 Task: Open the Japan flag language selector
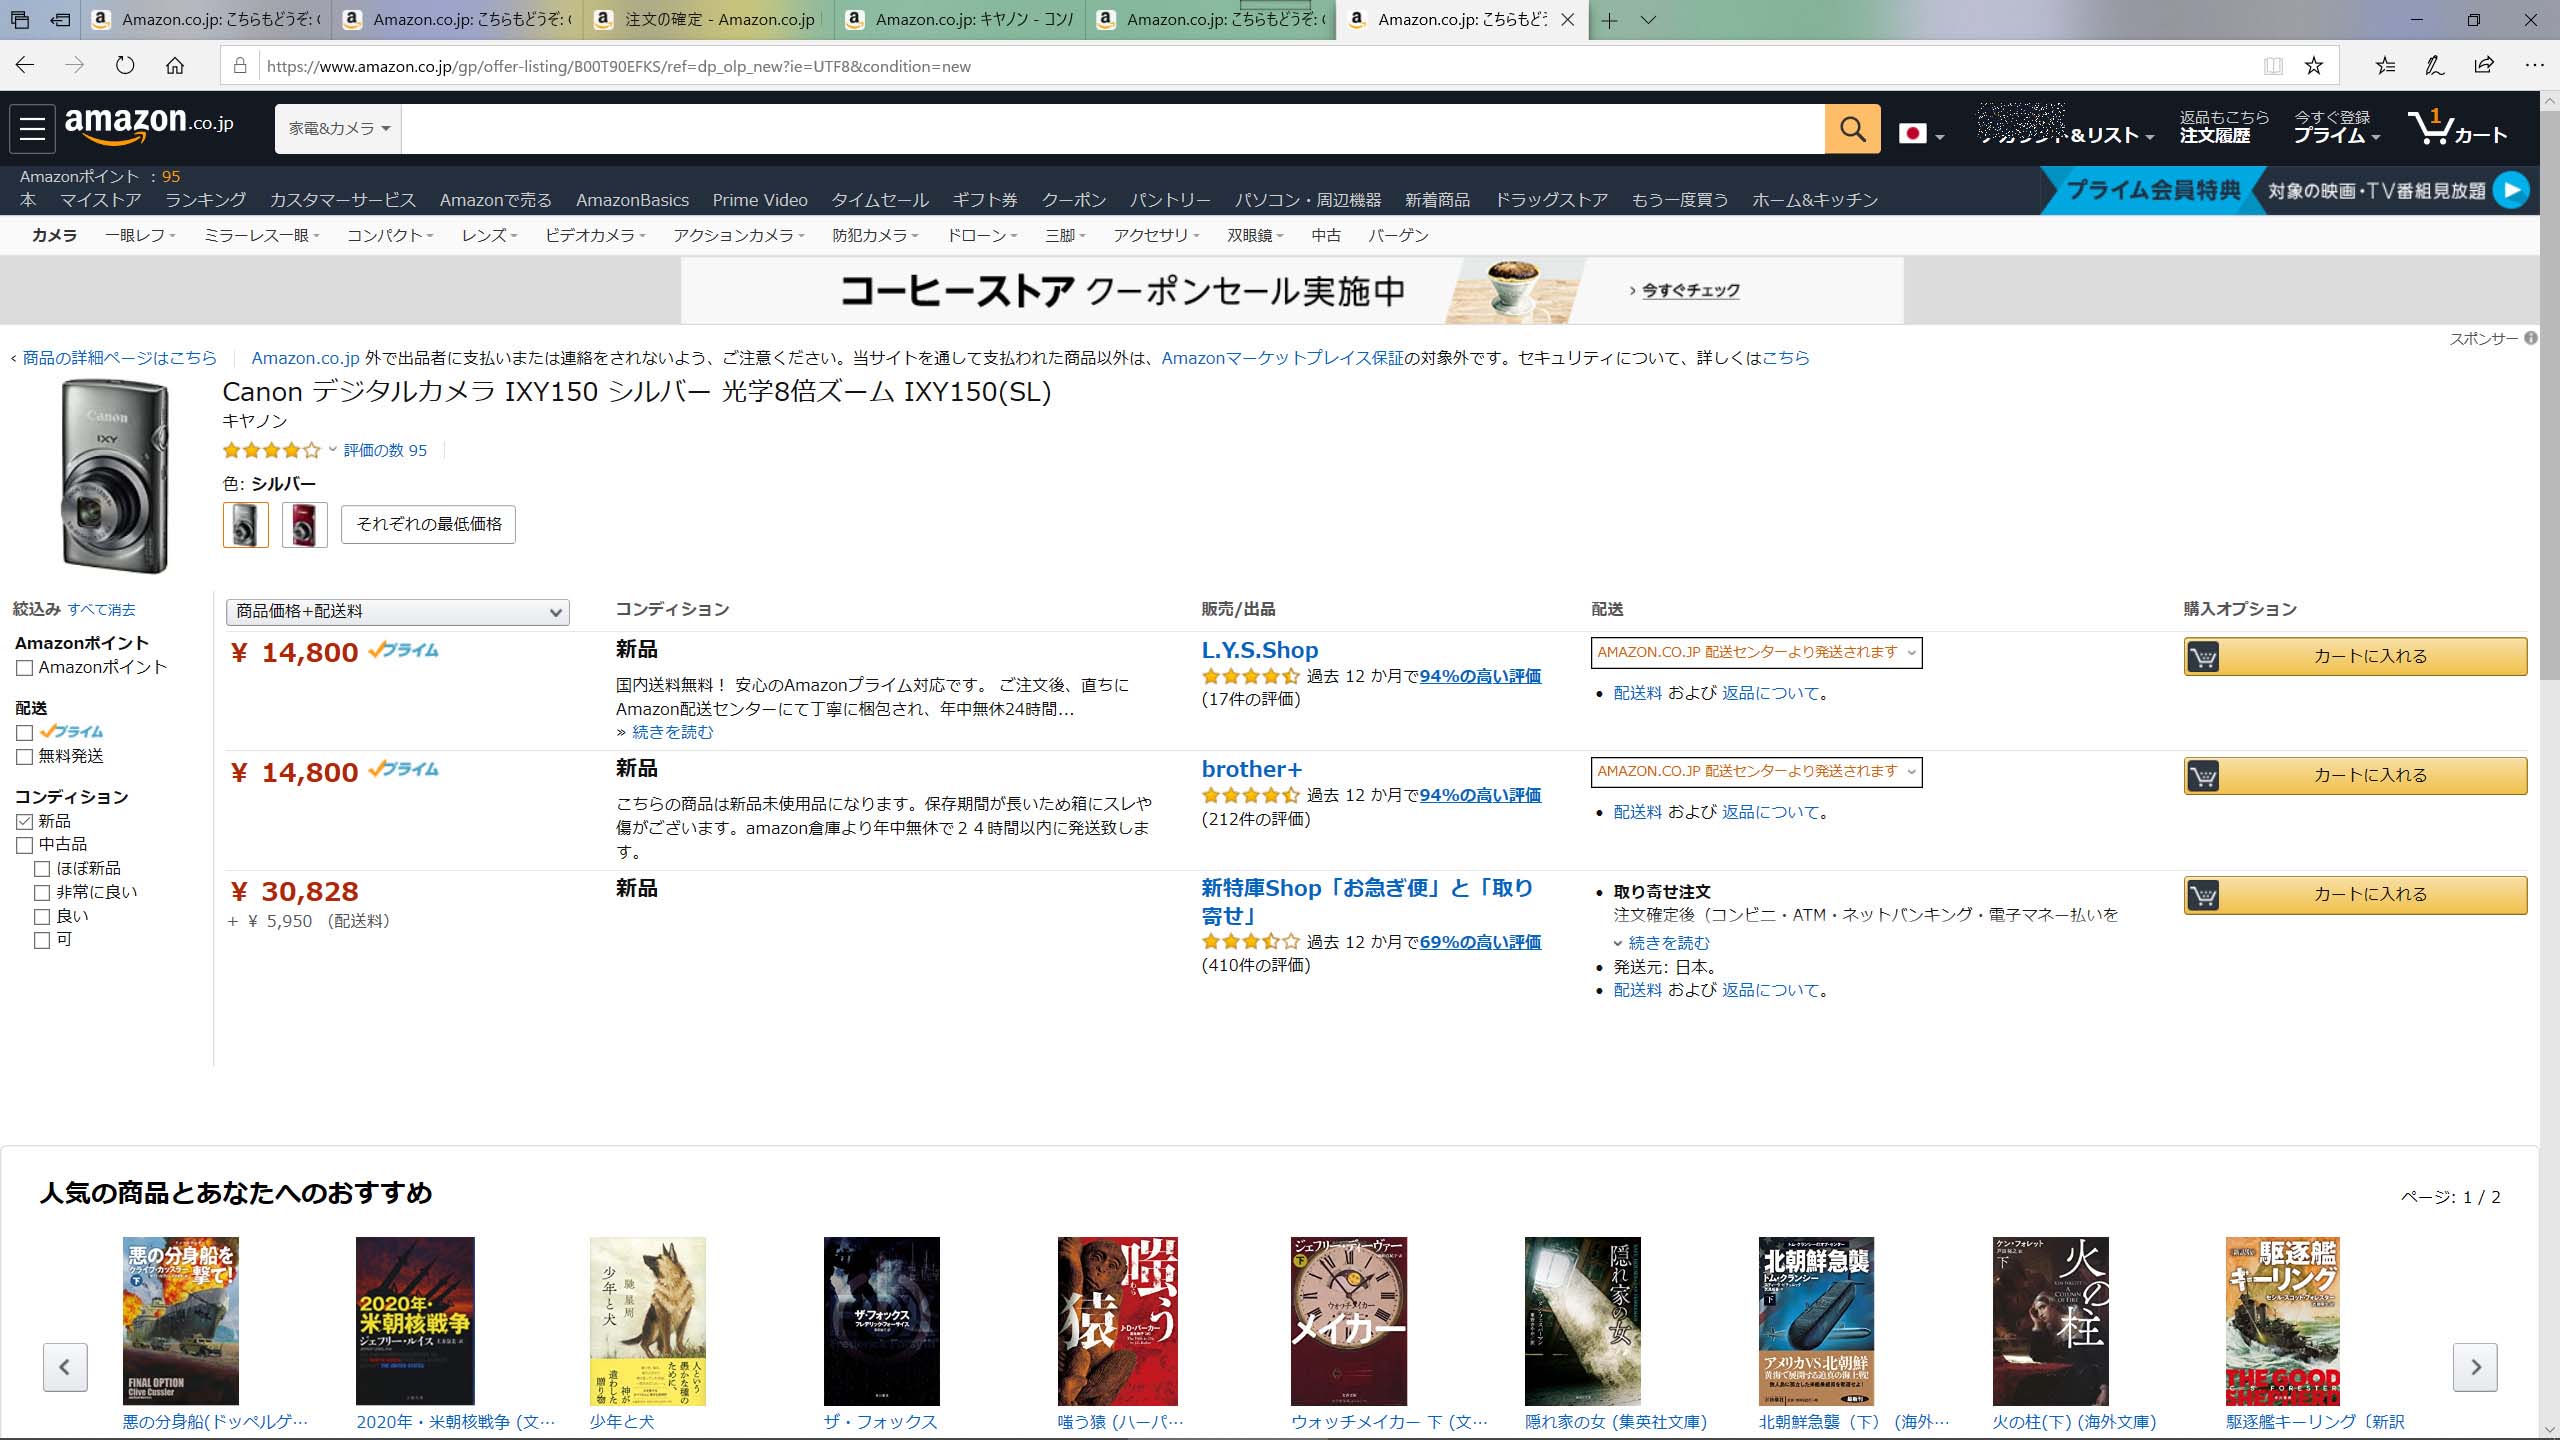(1921, 134)
